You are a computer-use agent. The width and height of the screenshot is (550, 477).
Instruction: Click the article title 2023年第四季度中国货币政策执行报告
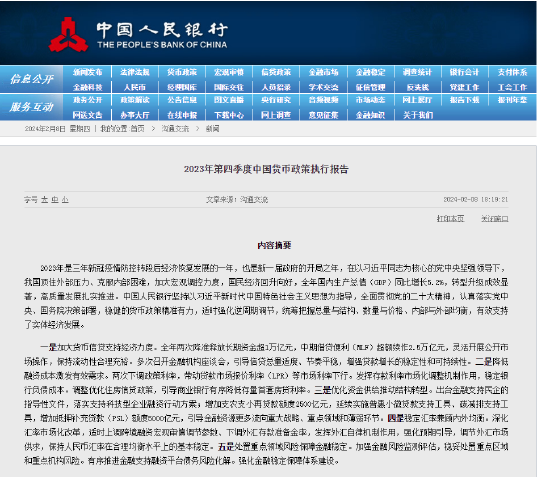click(266, 169)
